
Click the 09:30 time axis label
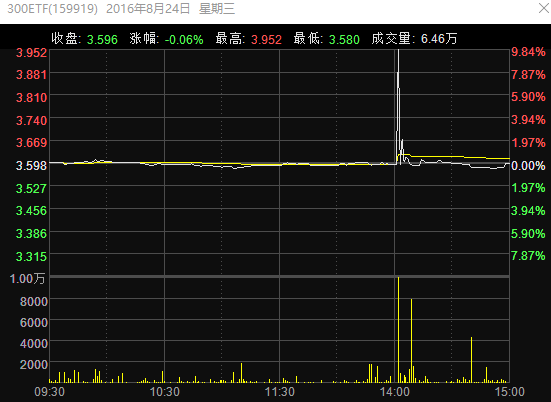point(50,391)
